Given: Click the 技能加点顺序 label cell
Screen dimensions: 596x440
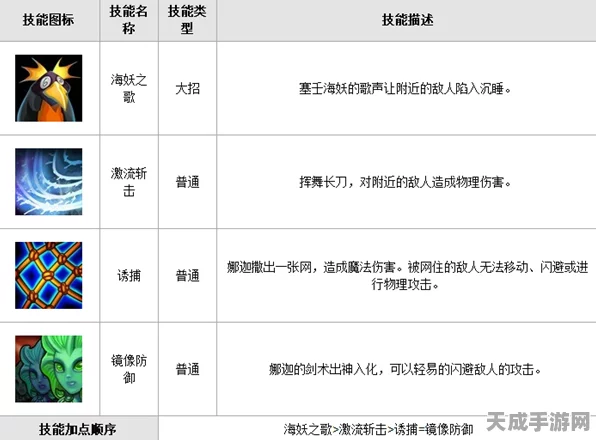Looking at the screenshot, I should click(x=78, y=429).
